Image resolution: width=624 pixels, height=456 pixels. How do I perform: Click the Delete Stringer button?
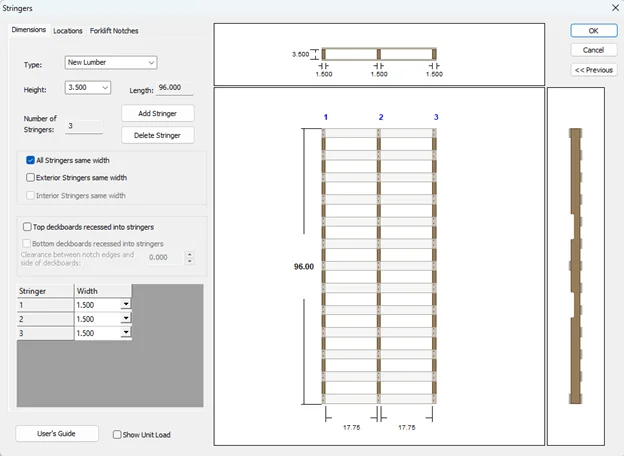(158, 135)
